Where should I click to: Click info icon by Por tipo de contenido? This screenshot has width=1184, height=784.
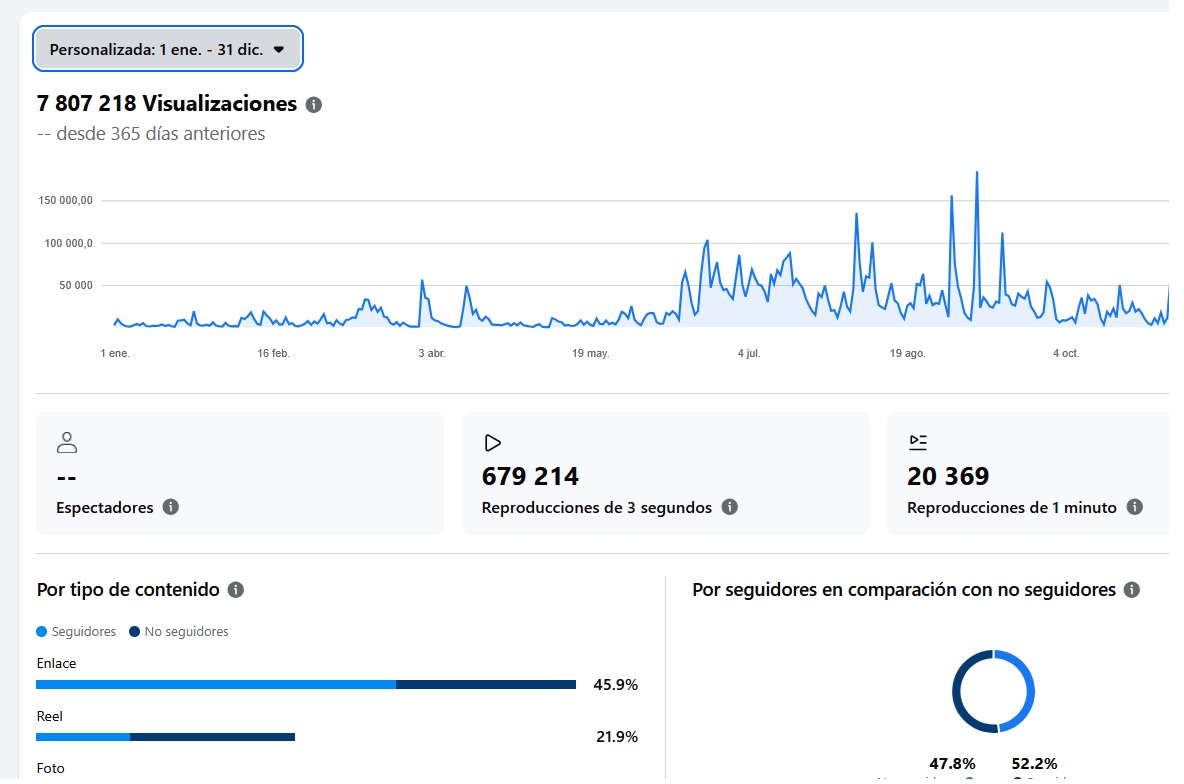click(236, 590)
